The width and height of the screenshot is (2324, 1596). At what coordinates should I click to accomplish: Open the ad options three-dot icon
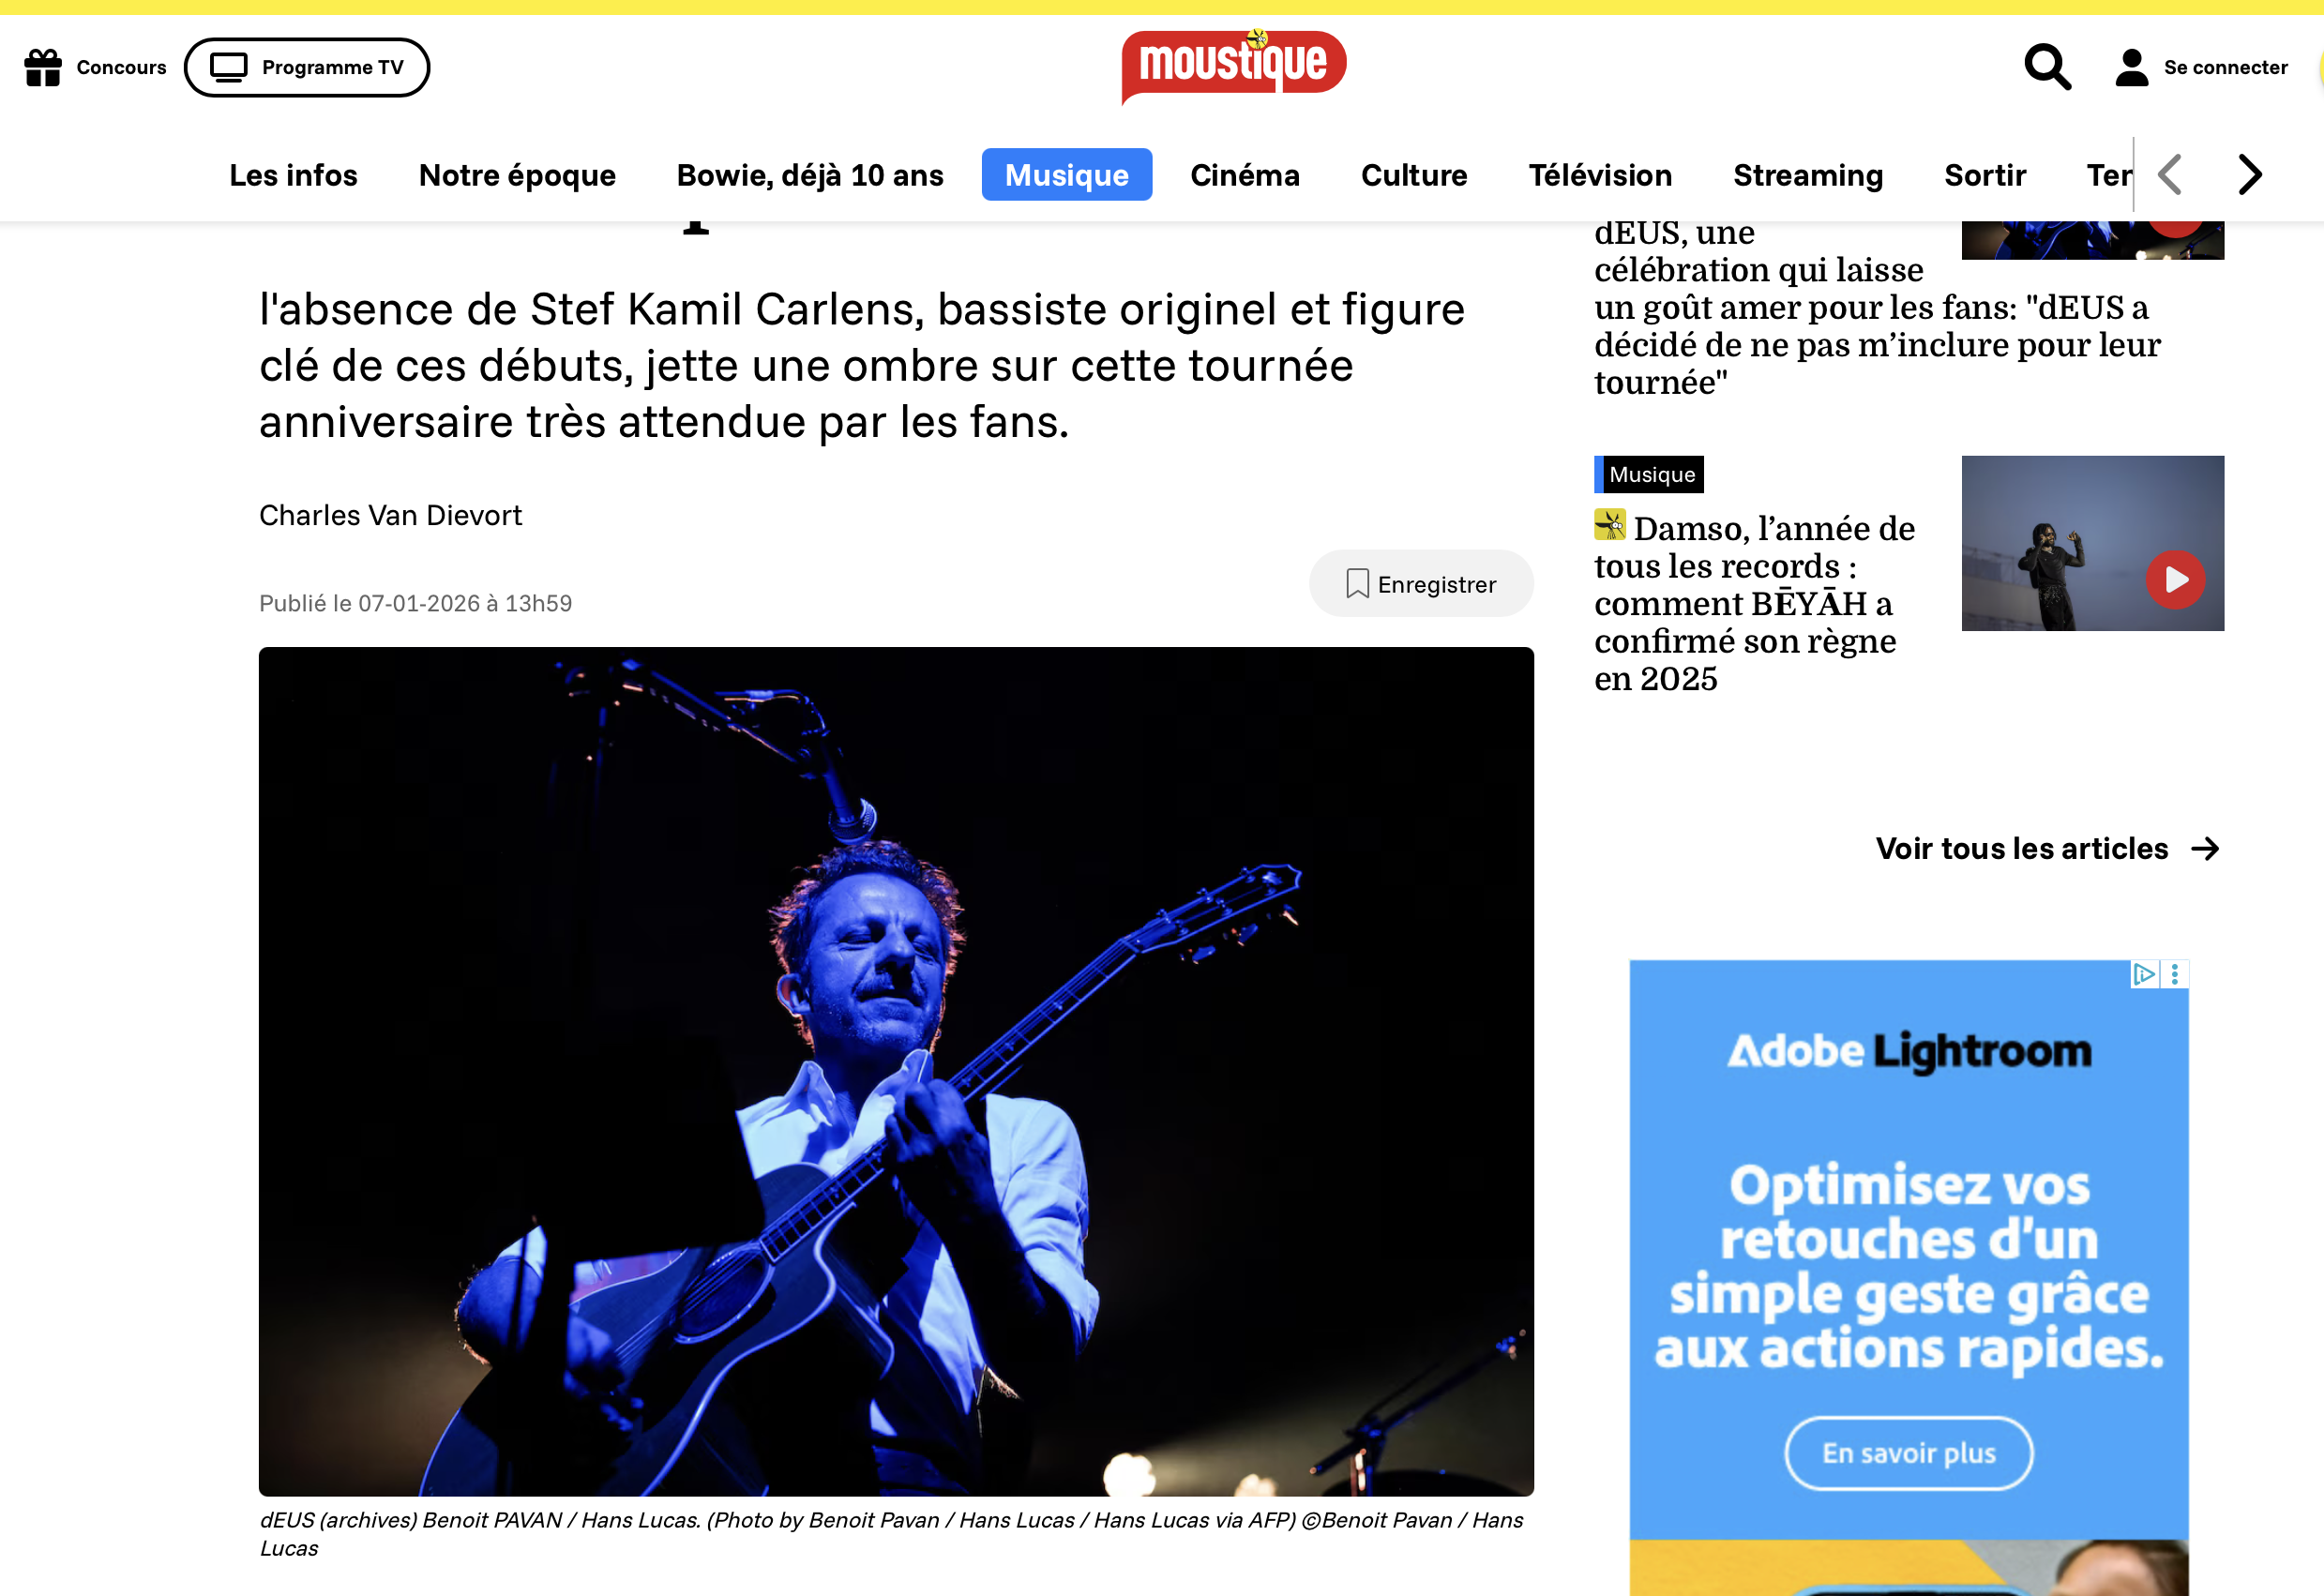coord(2174,974)
